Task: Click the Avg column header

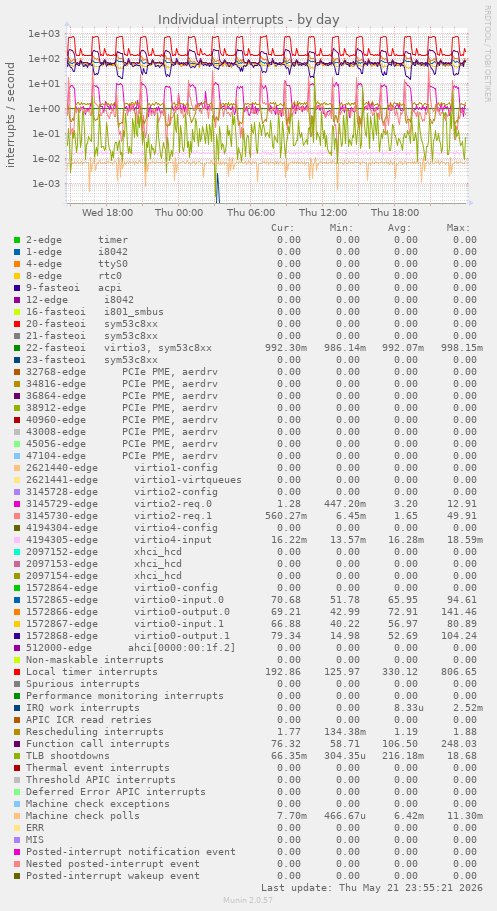Action: (x=399, y=228)
